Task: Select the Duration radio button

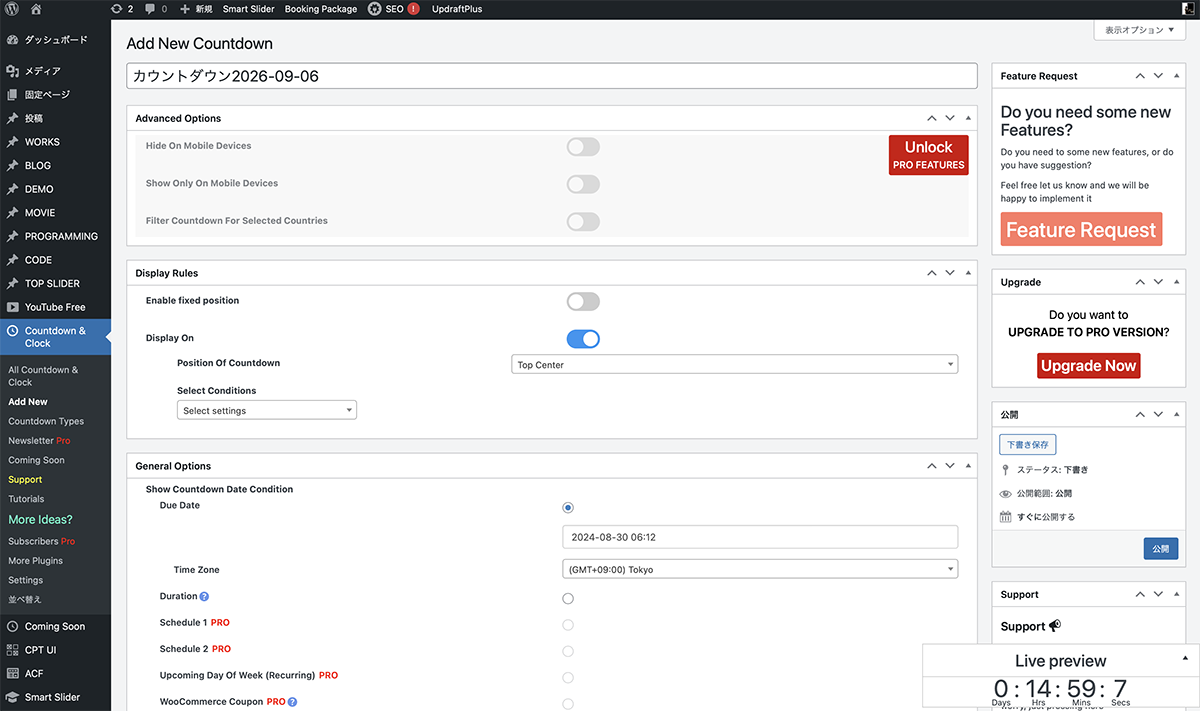Action: click(568, 598)
